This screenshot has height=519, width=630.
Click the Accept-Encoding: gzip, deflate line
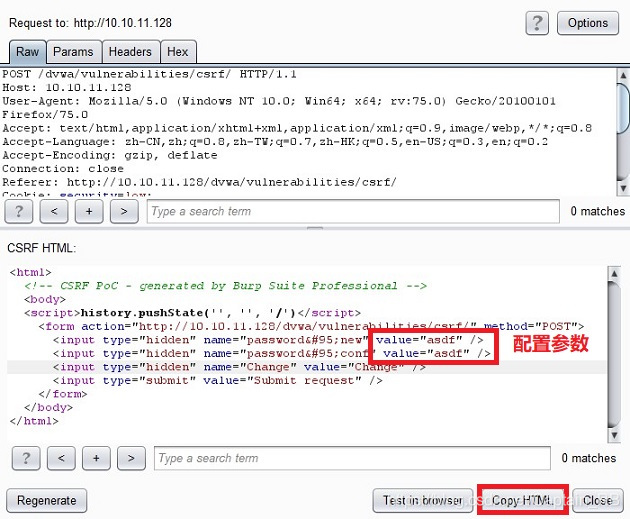(x=110, y=155)
